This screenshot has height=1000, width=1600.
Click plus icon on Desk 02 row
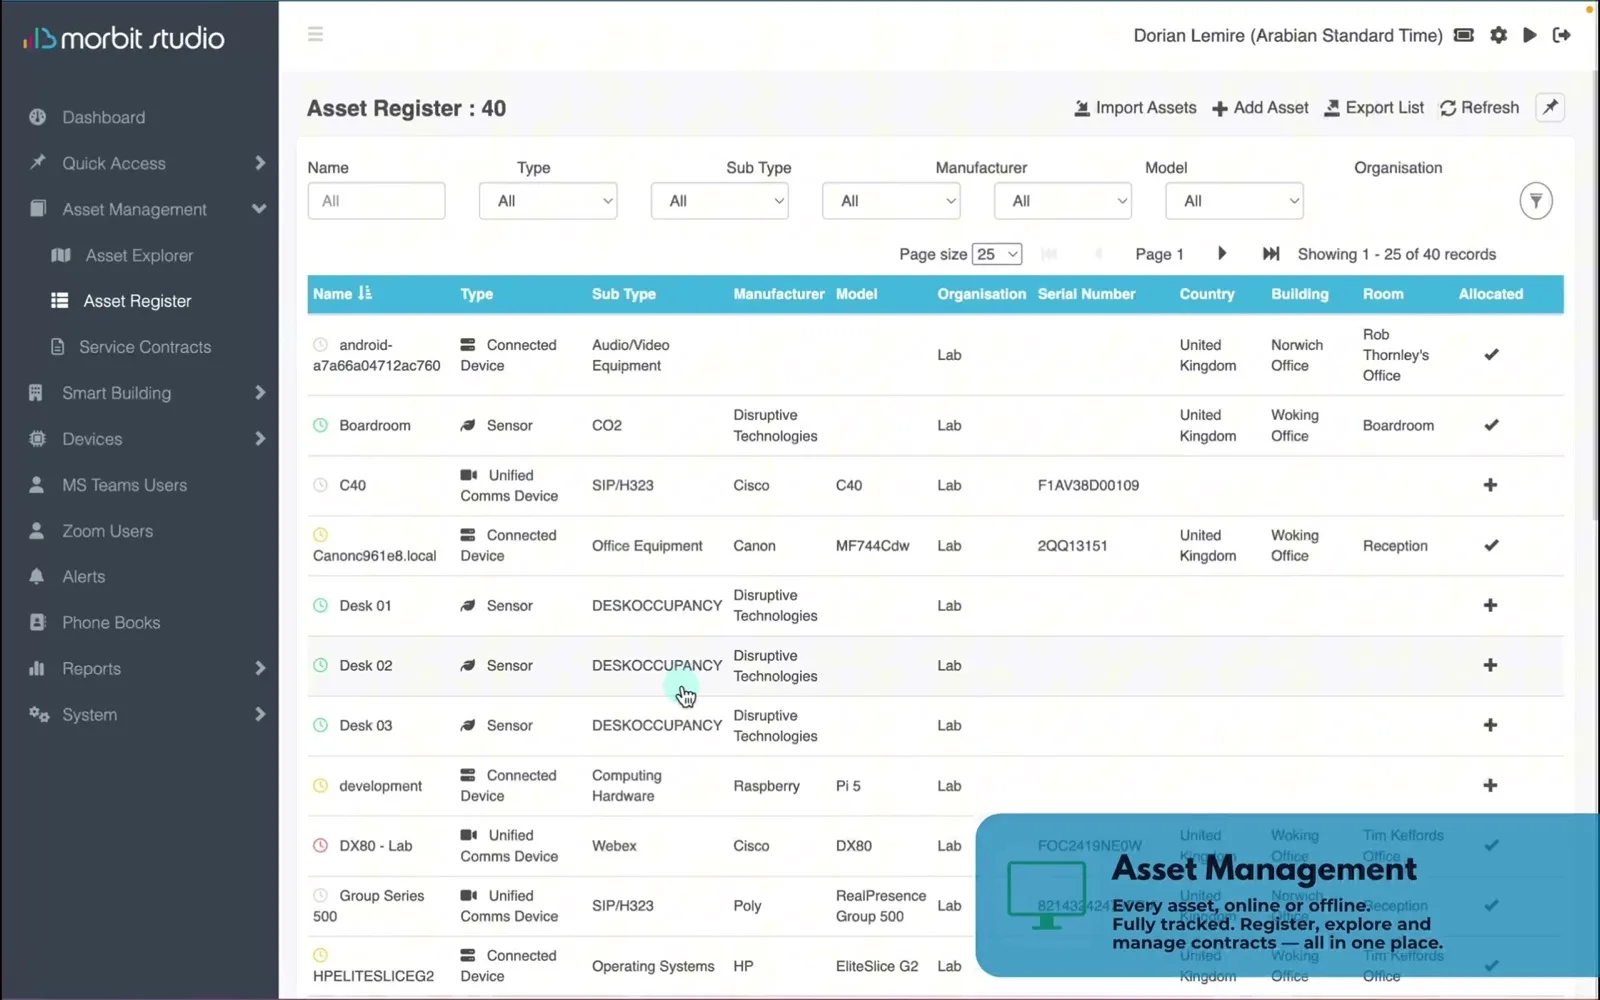click(x=1490, y=665)
